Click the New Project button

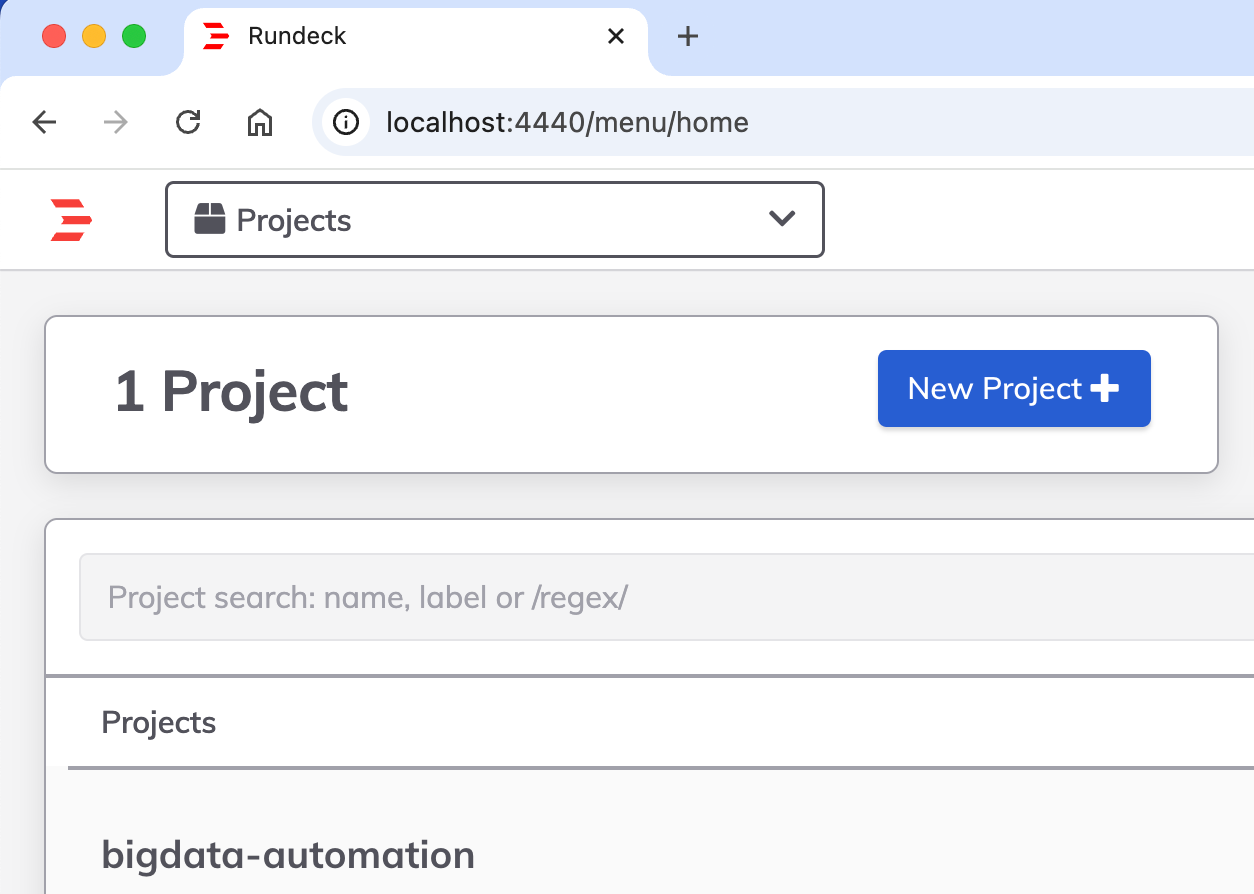click(x=1013, y=388)
